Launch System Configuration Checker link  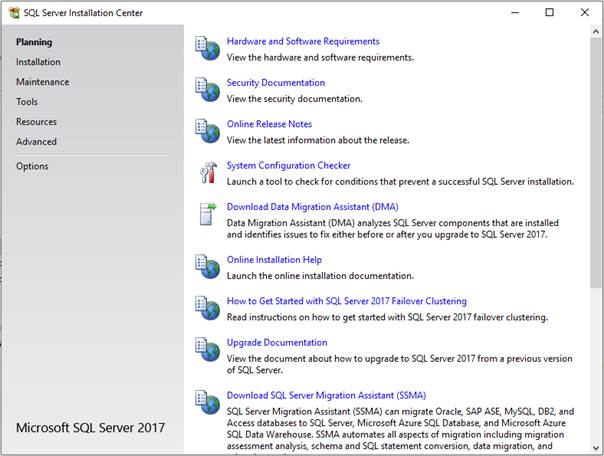click(288, 166)
